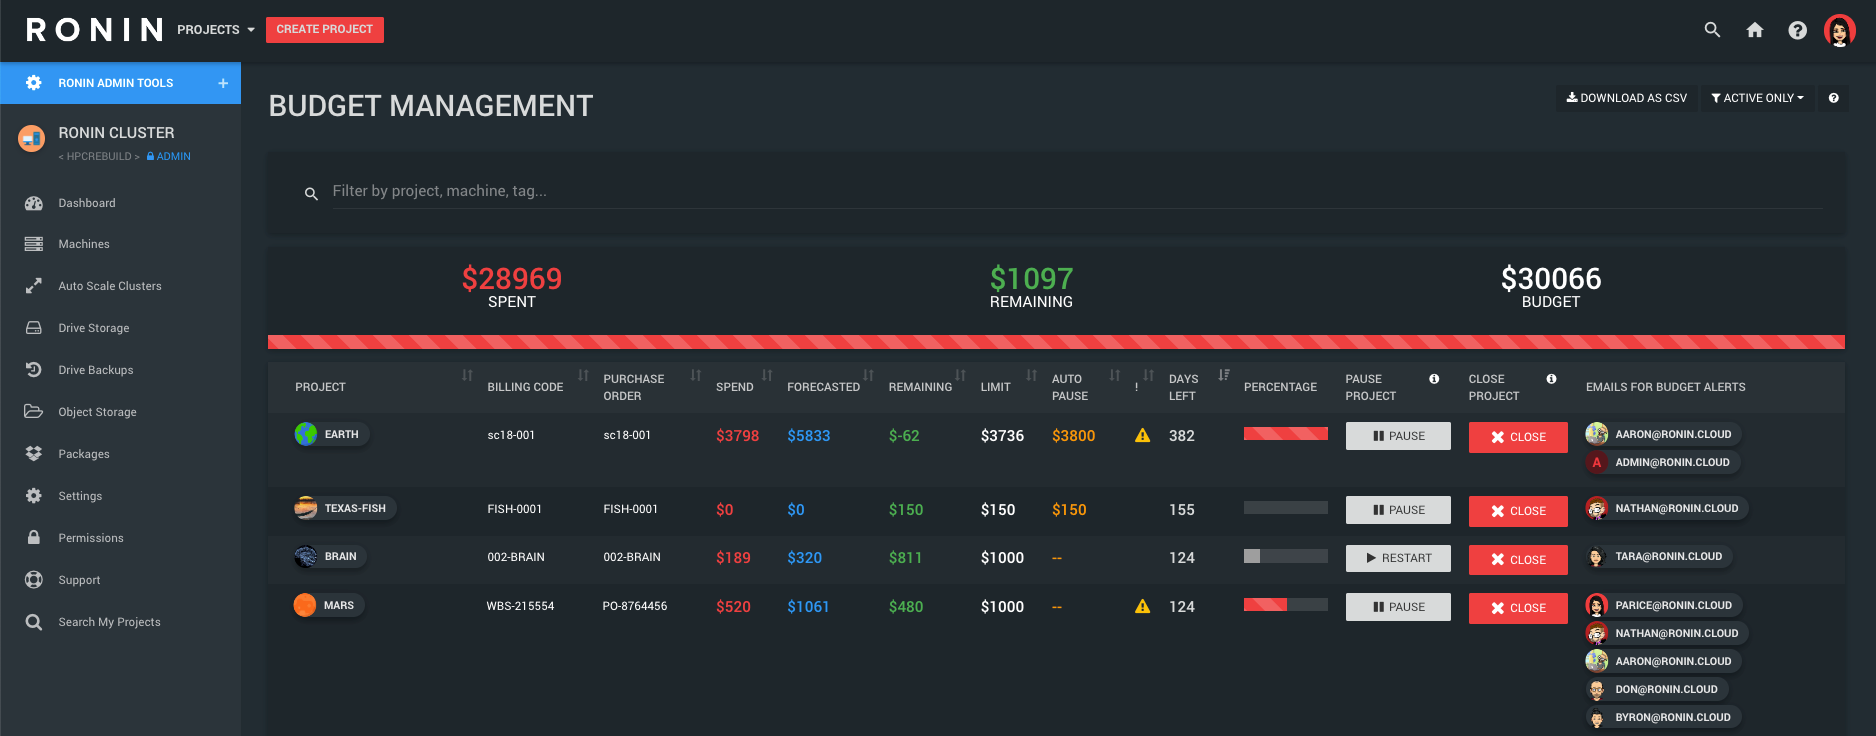Open the Active Only filter dropdown
This screenshot has width=1876, height=736.
point(1757,98)
